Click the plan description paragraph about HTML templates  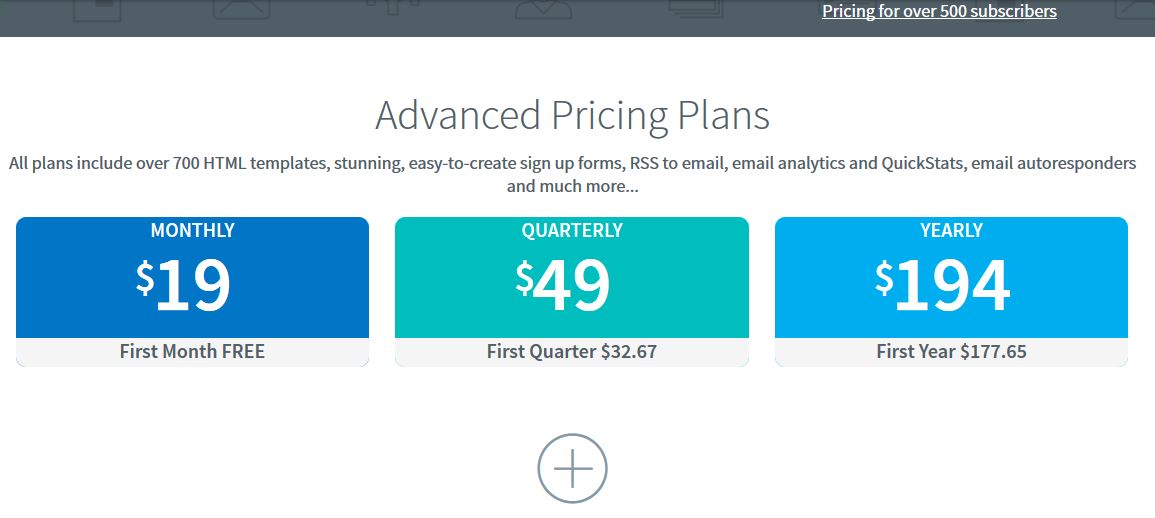[x=572, y=175]
